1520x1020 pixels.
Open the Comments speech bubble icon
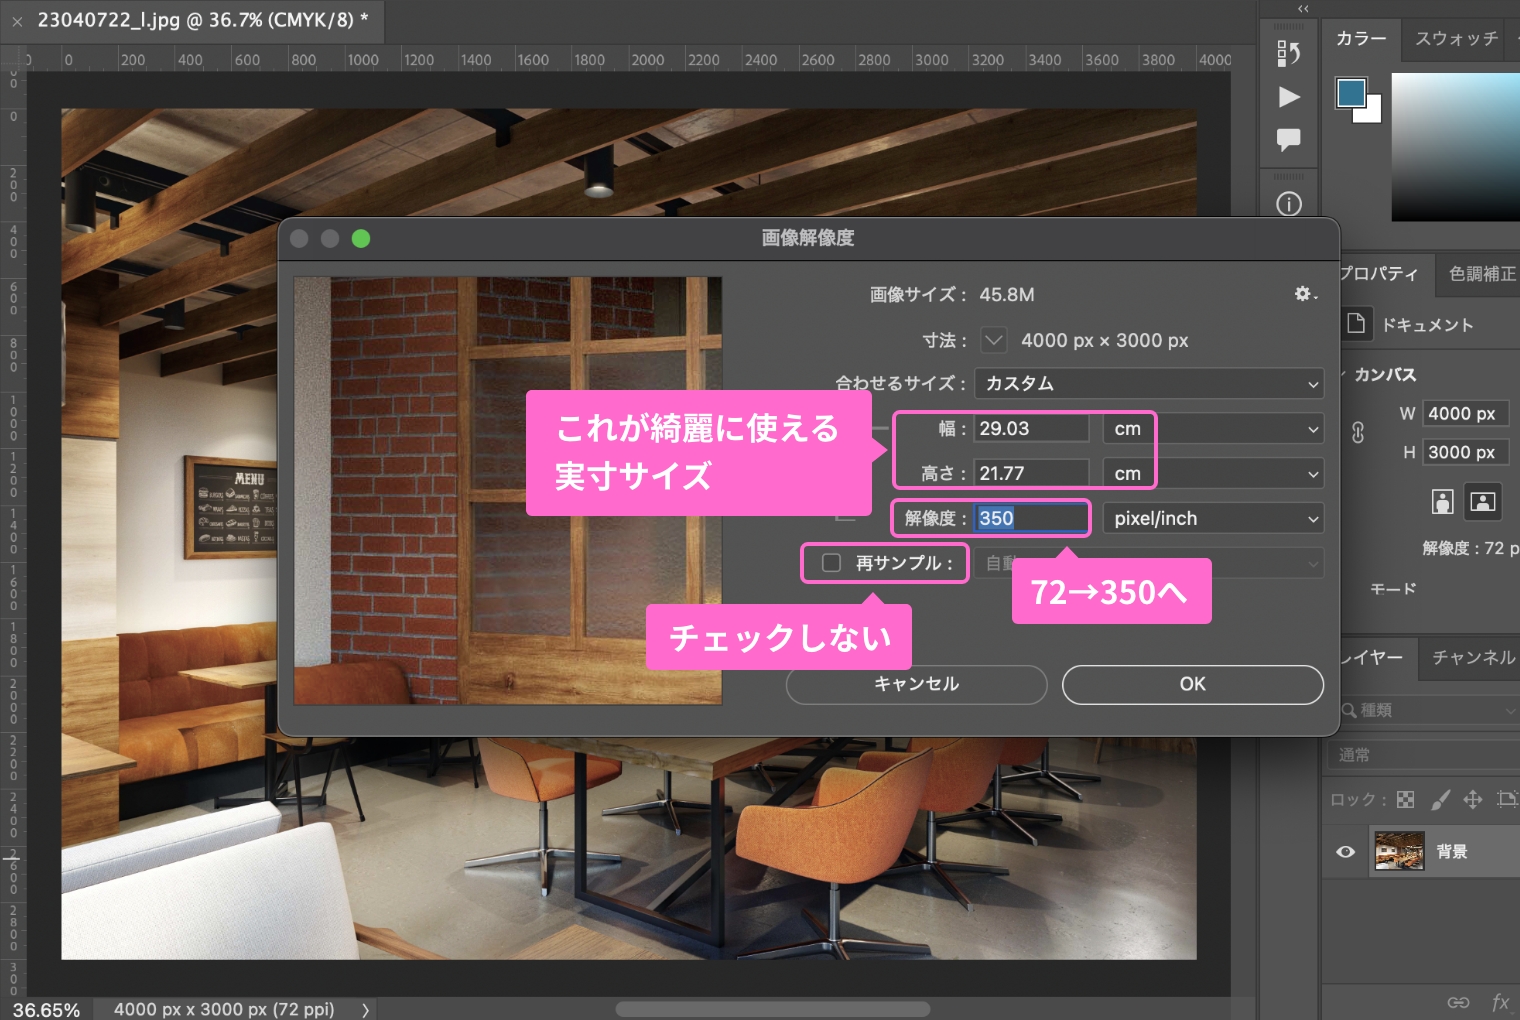click(1289, 139)
